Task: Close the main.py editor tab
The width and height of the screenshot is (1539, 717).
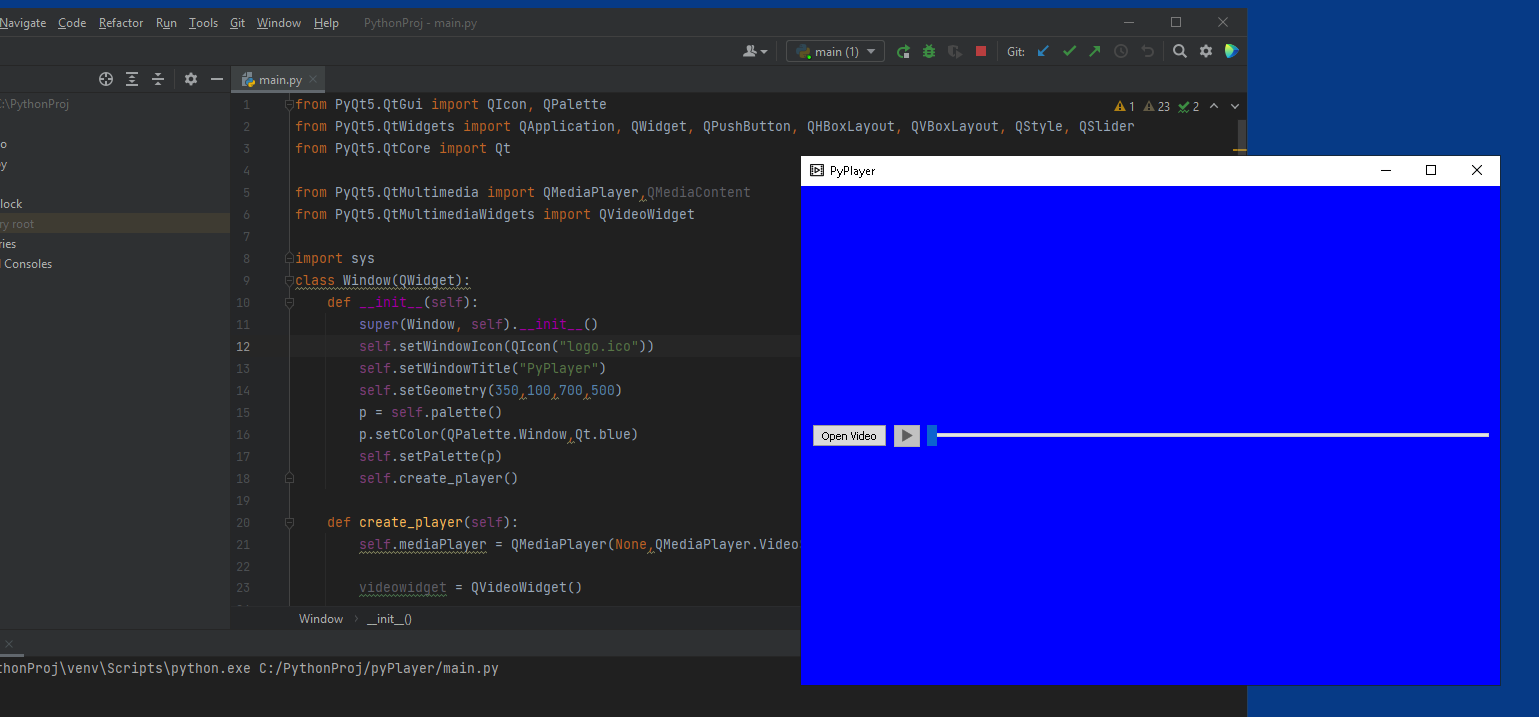Action: point(313,80)
